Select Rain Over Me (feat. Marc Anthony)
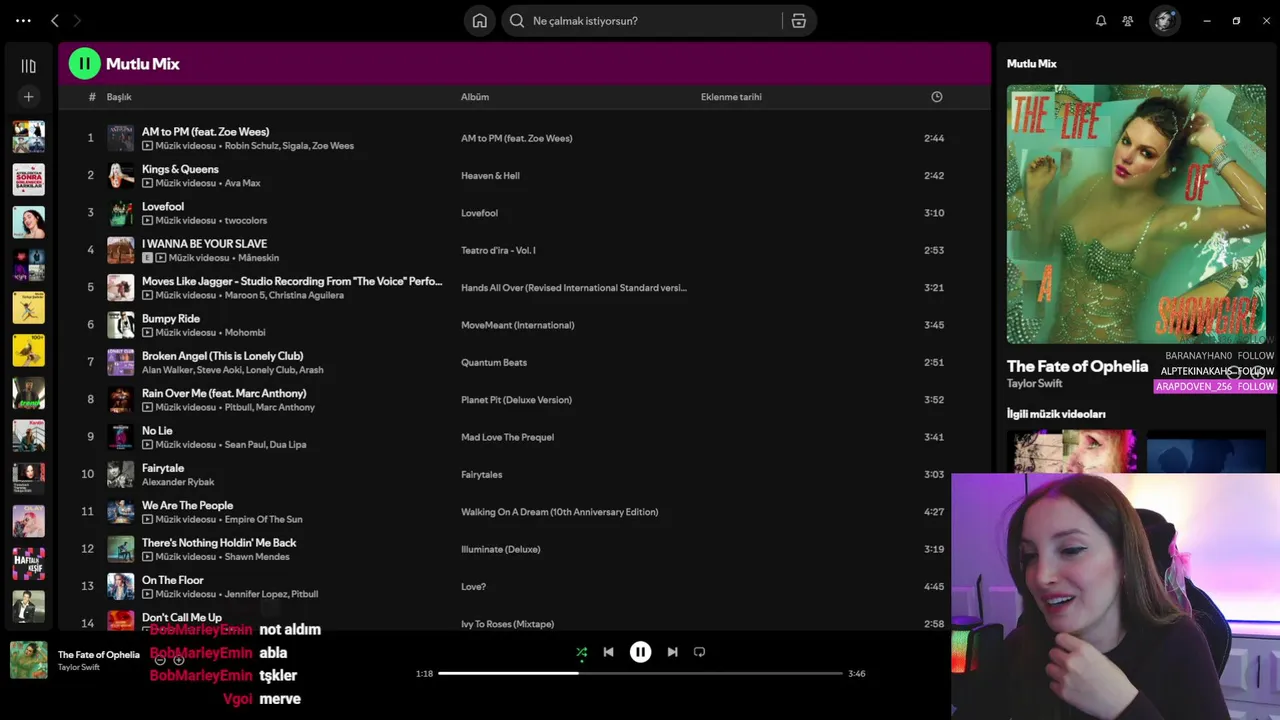 tap(224, 394)
